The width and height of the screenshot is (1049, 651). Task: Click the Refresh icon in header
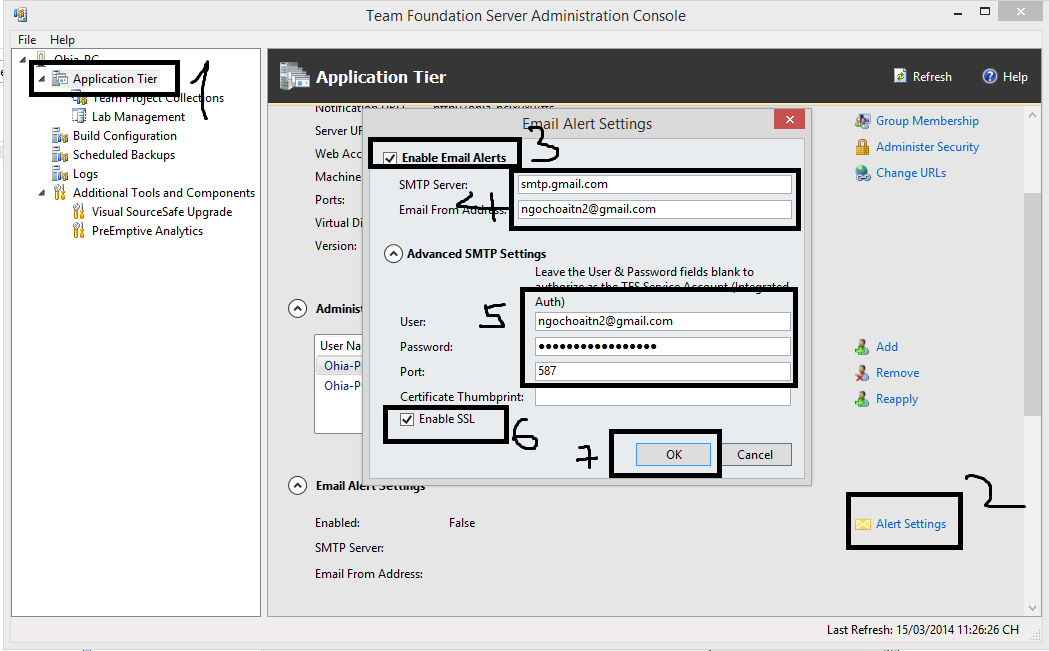pyautogui.click(x=900, y=76)
